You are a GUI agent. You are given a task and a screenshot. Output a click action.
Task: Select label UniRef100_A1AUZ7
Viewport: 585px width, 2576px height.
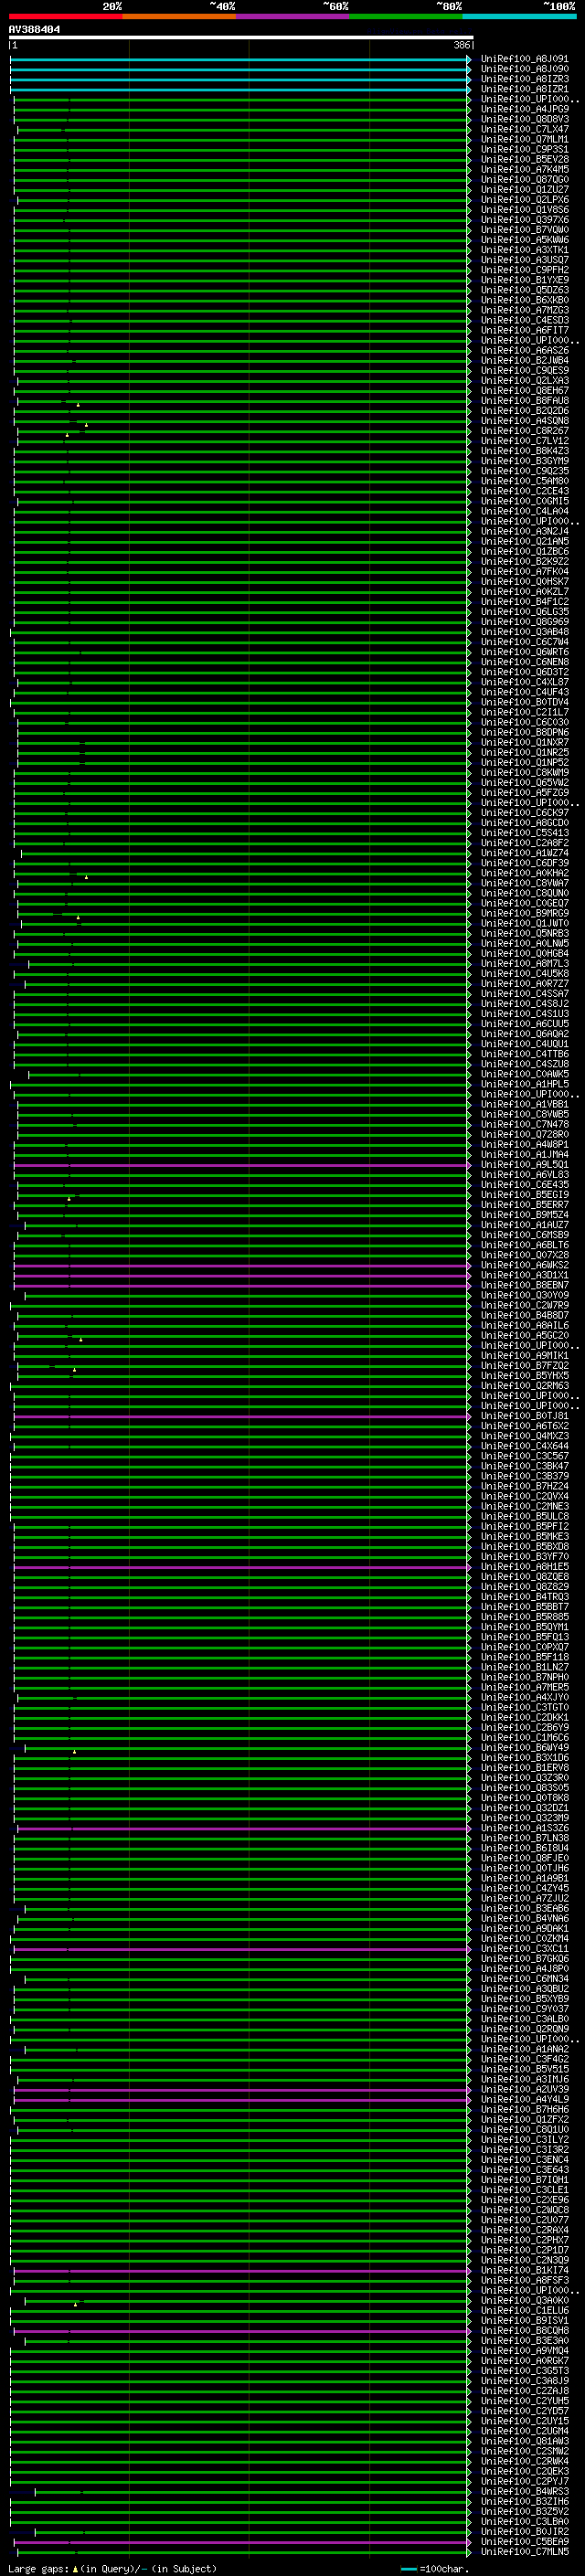[524, 1225]
